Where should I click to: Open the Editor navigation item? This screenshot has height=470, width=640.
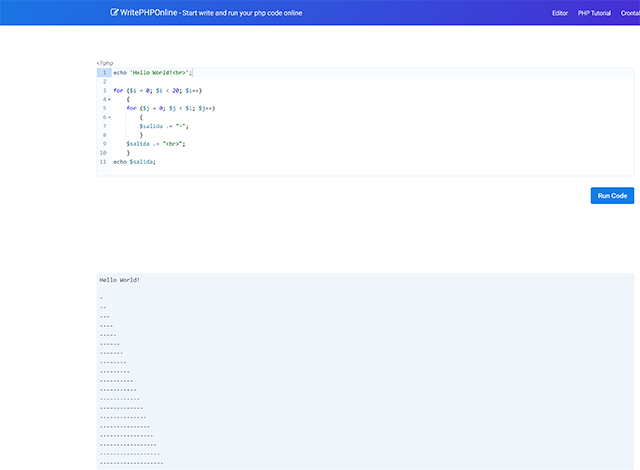pyautogui.click(x=560, y=13)
